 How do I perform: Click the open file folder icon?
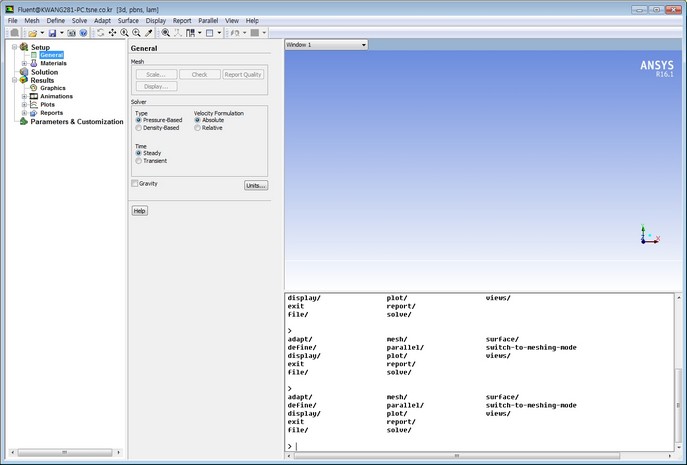point(32,33)
